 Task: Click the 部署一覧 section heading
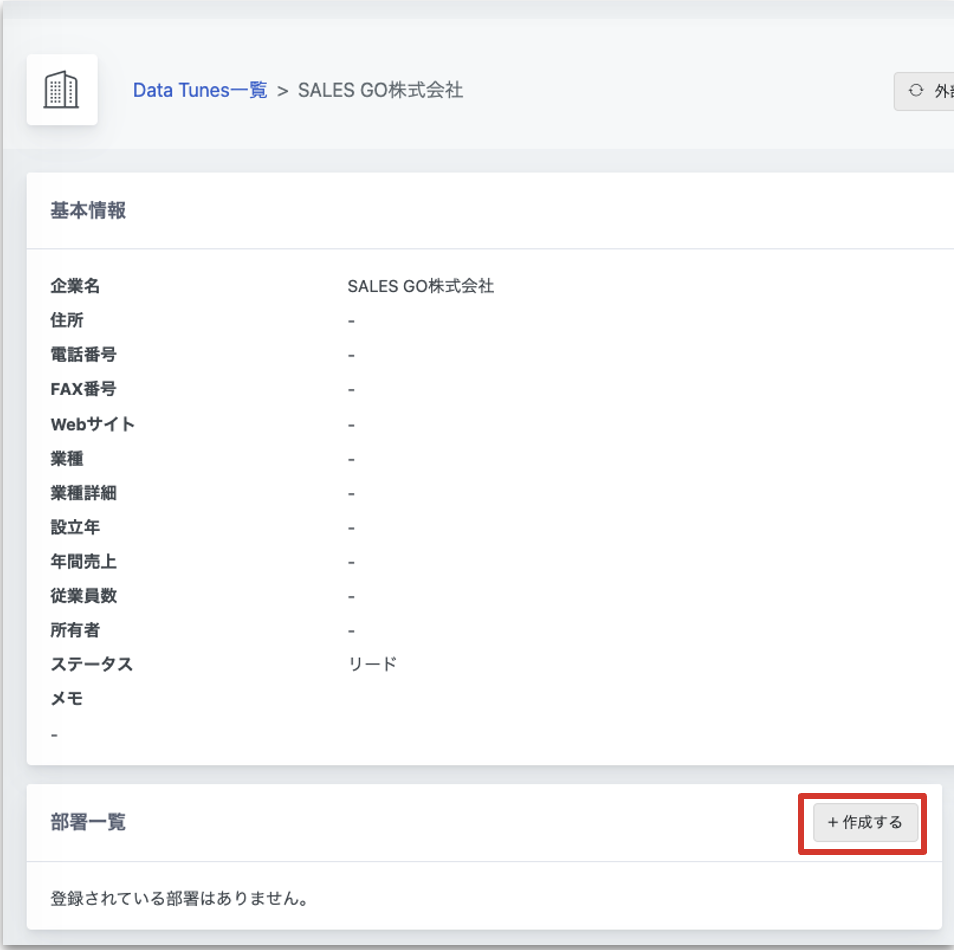pyautogui.click(x=88, y=822)
